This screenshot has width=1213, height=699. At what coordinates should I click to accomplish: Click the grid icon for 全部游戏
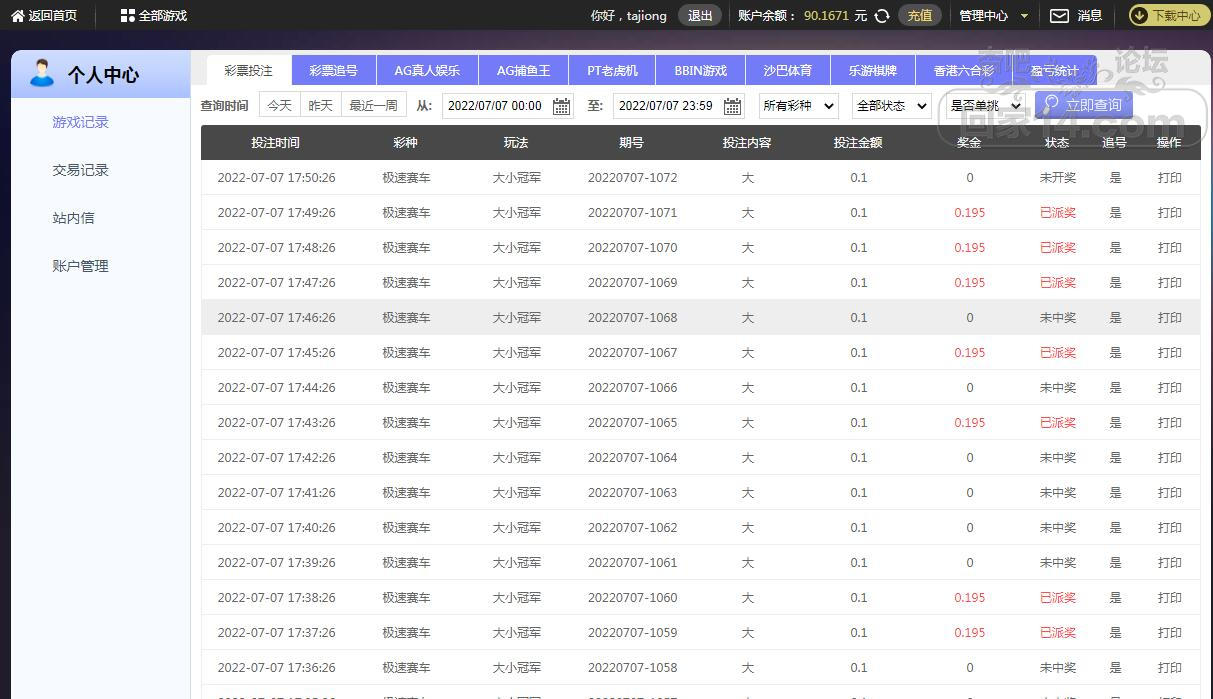pyautogui.click(x=127, y=16)
